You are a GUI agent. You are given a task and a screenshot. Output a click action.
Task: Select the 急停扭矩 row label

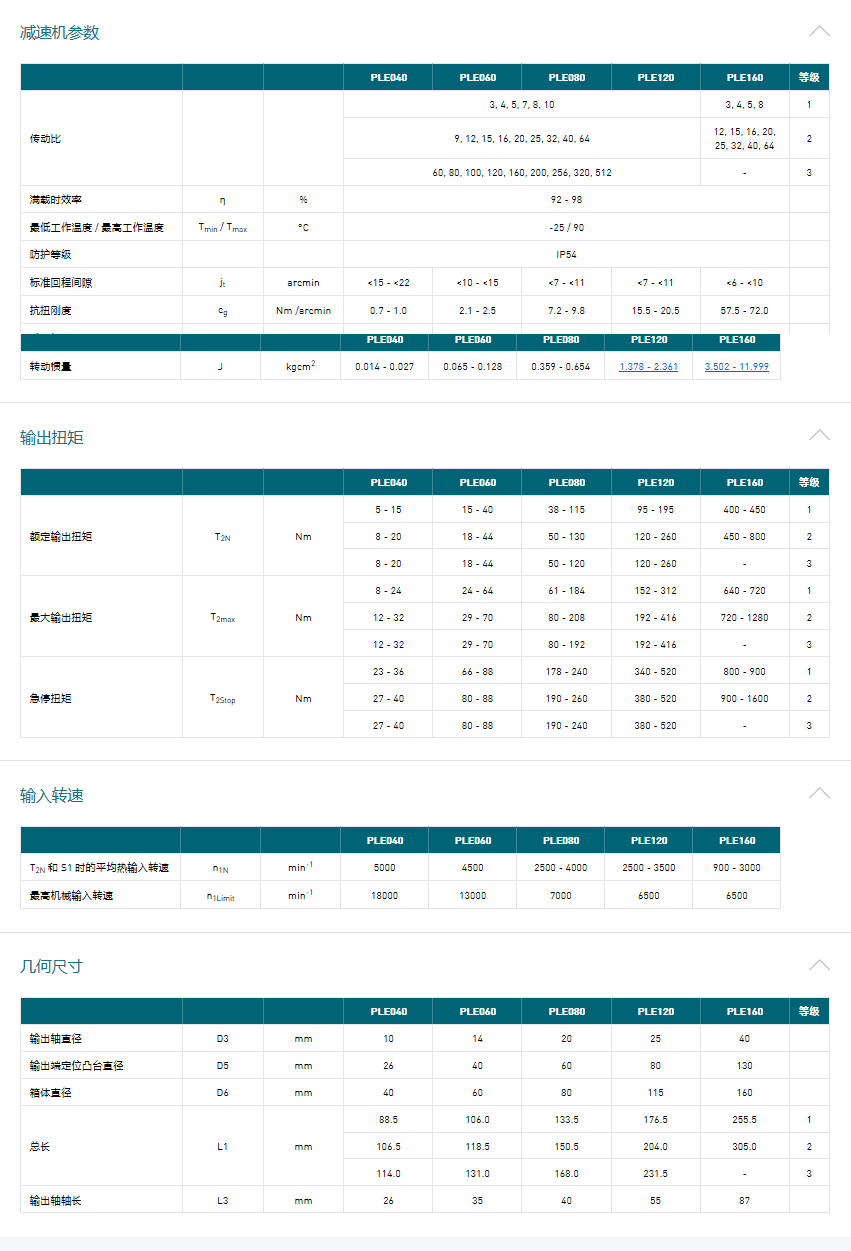tap(50, 698)
